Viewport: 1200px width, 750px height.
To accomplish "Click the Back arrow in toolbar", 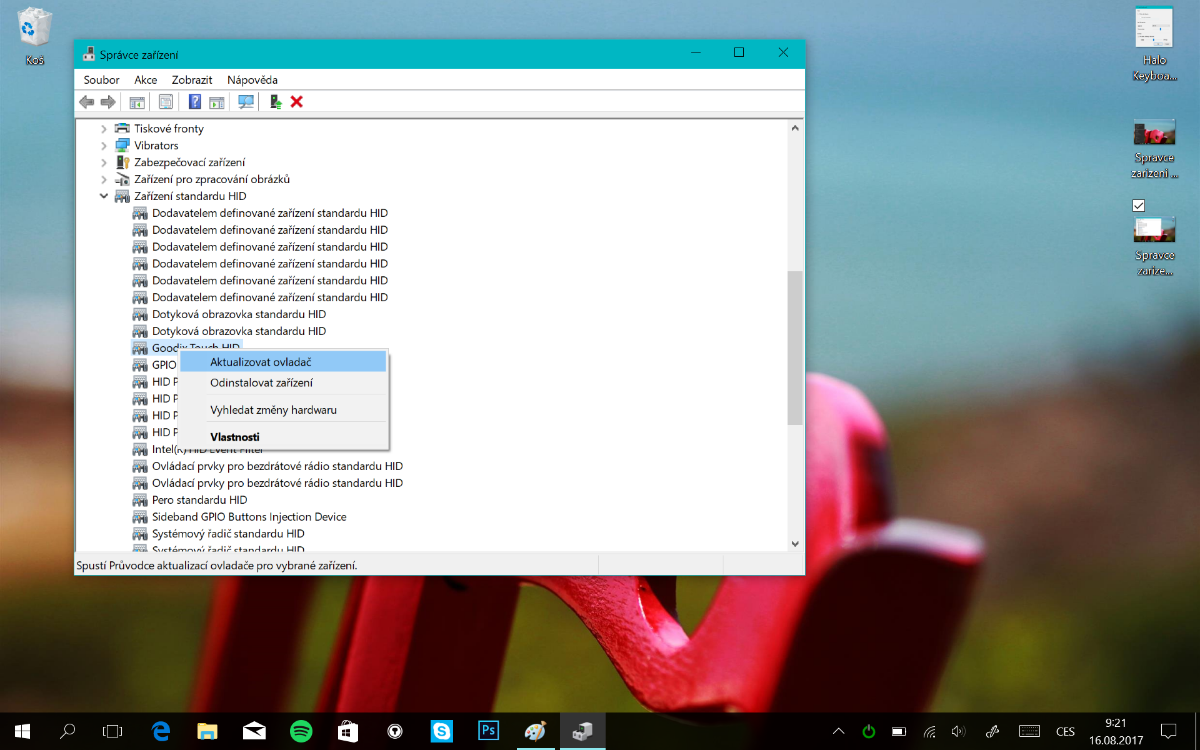I will [x=87, y=102].
